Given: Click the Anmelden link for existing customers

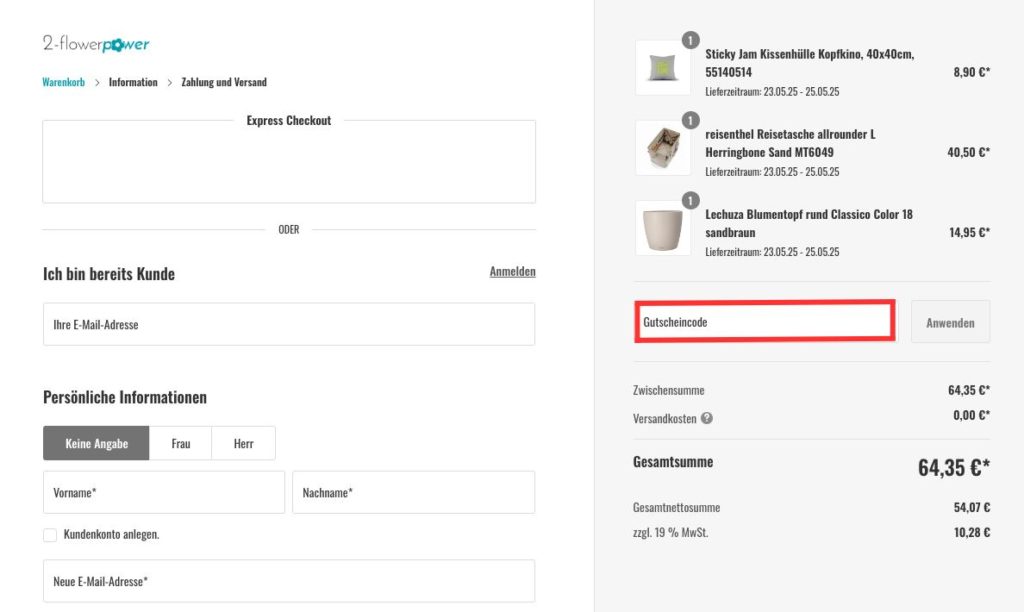Looking at the screenshot, I should [x=512, y=271].
